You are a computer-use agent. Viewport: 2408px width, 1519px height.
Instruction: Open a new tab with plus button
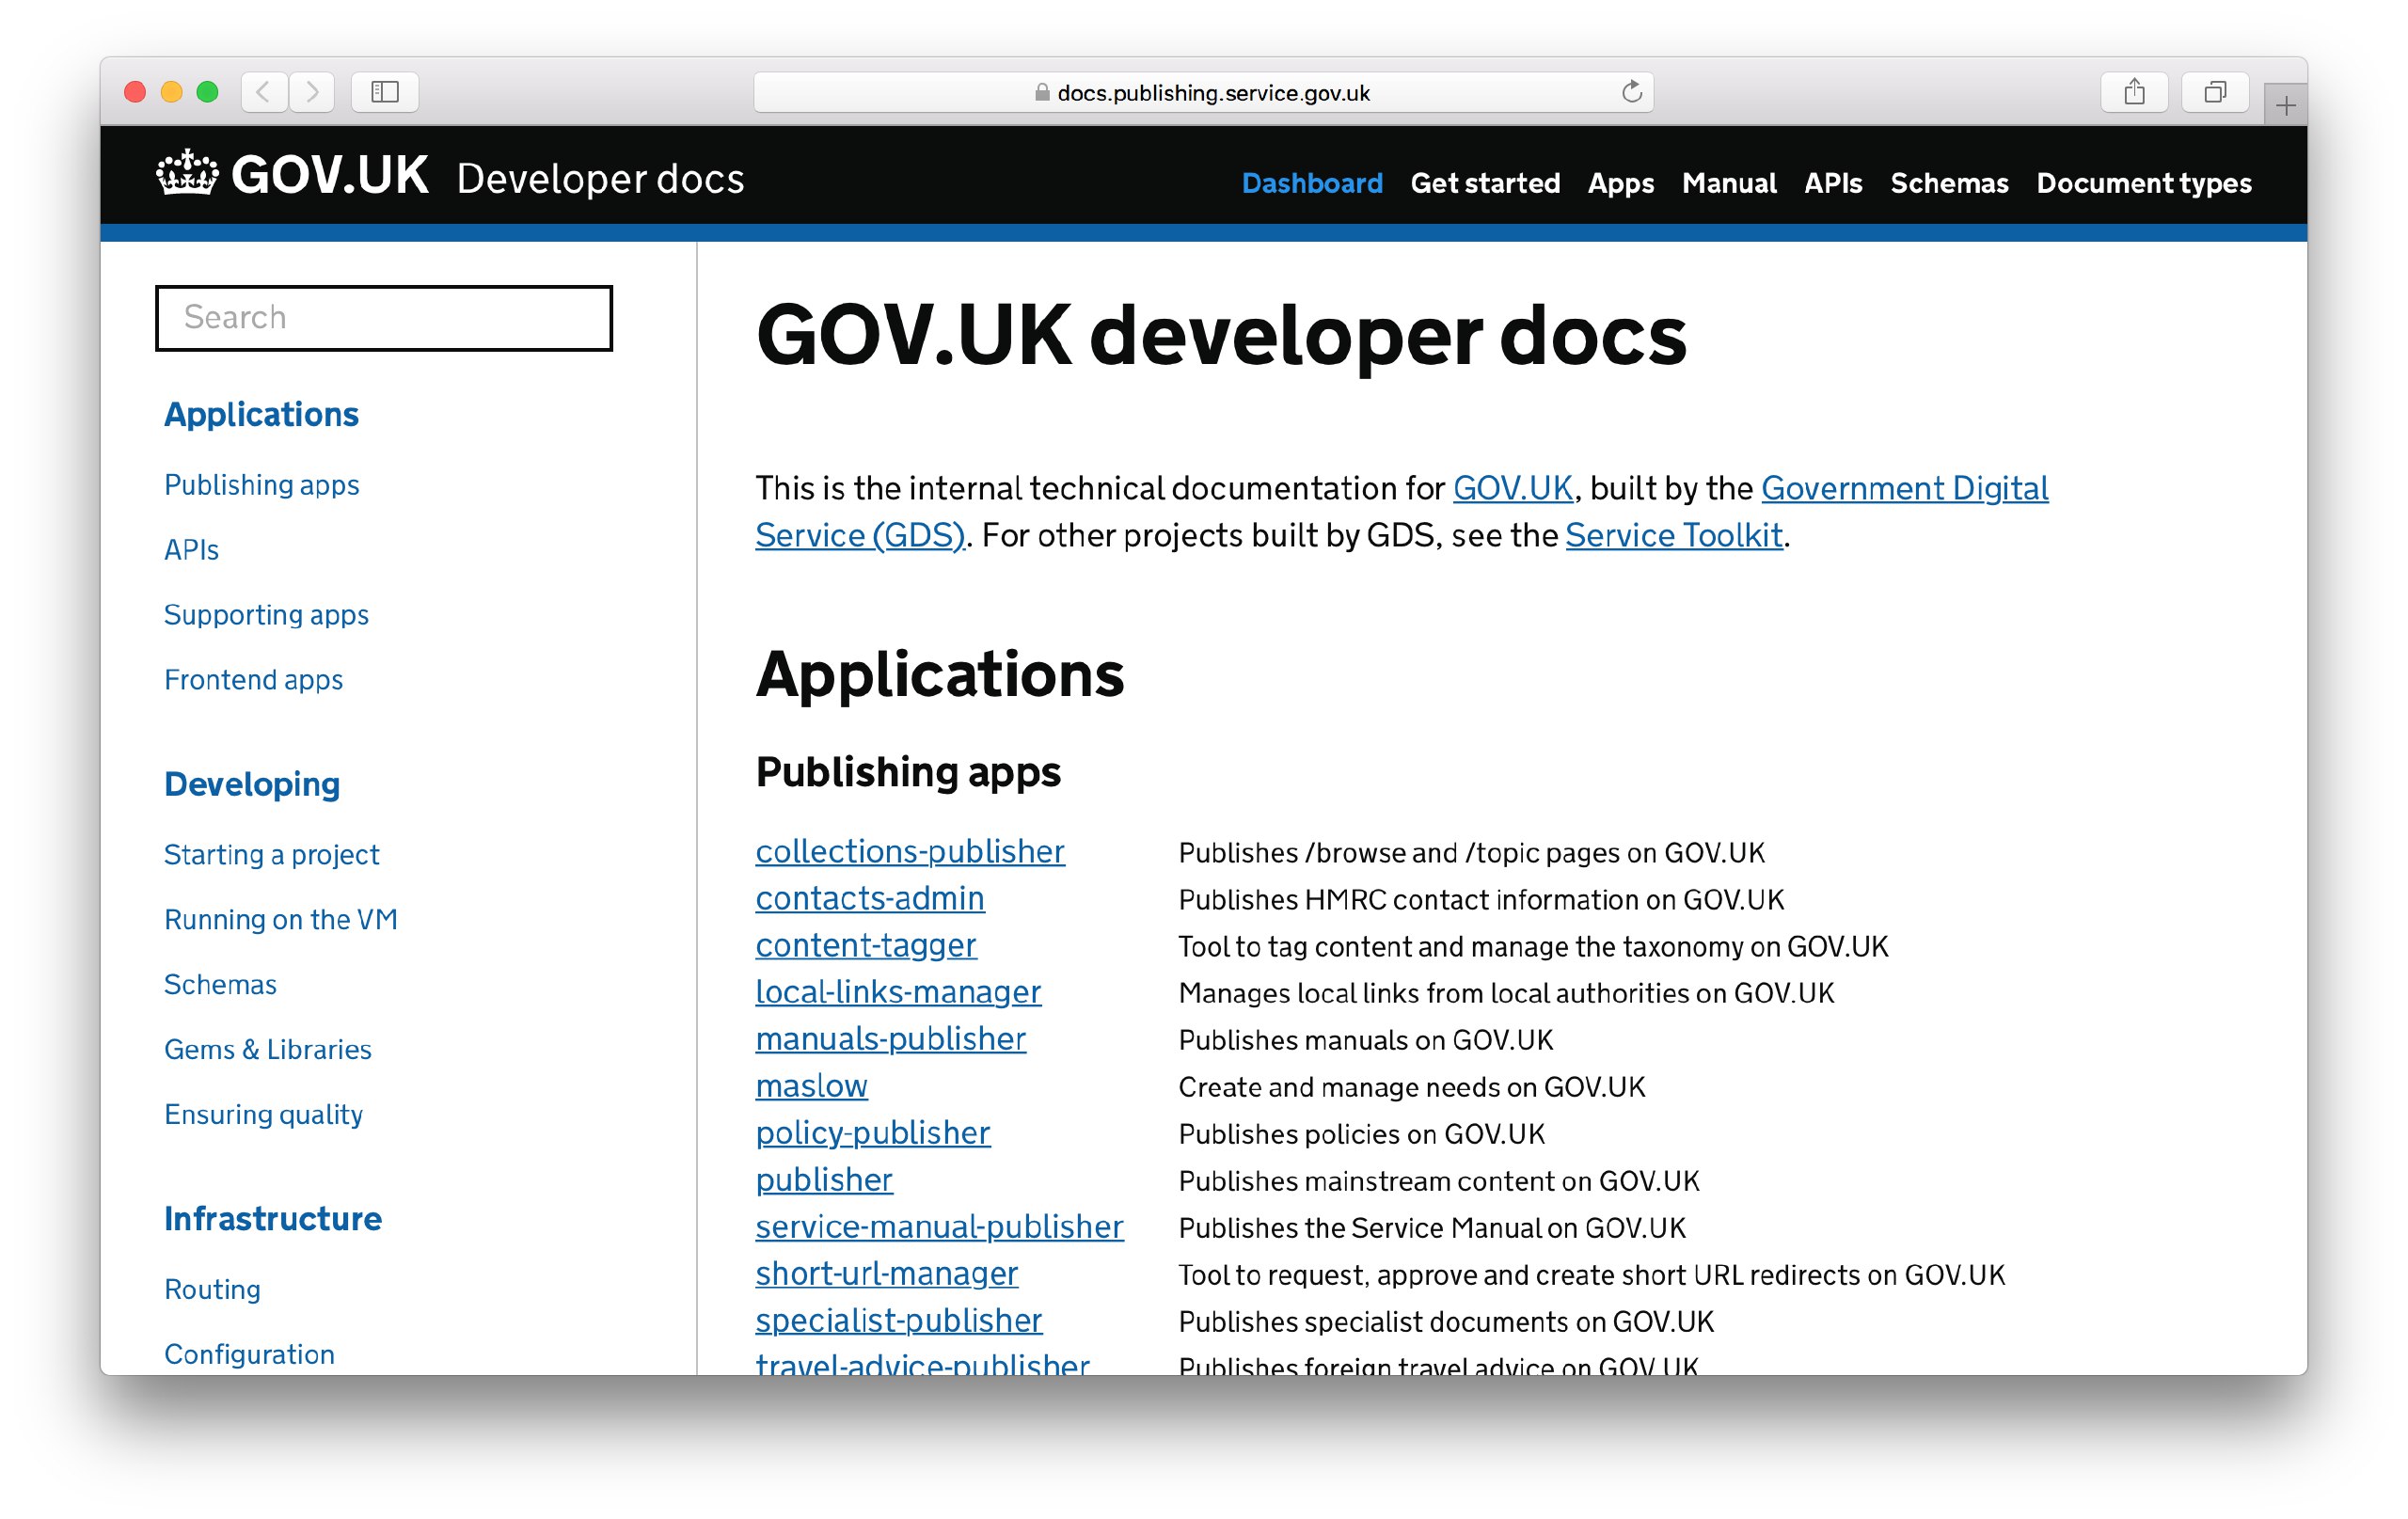pos(2285,105)
